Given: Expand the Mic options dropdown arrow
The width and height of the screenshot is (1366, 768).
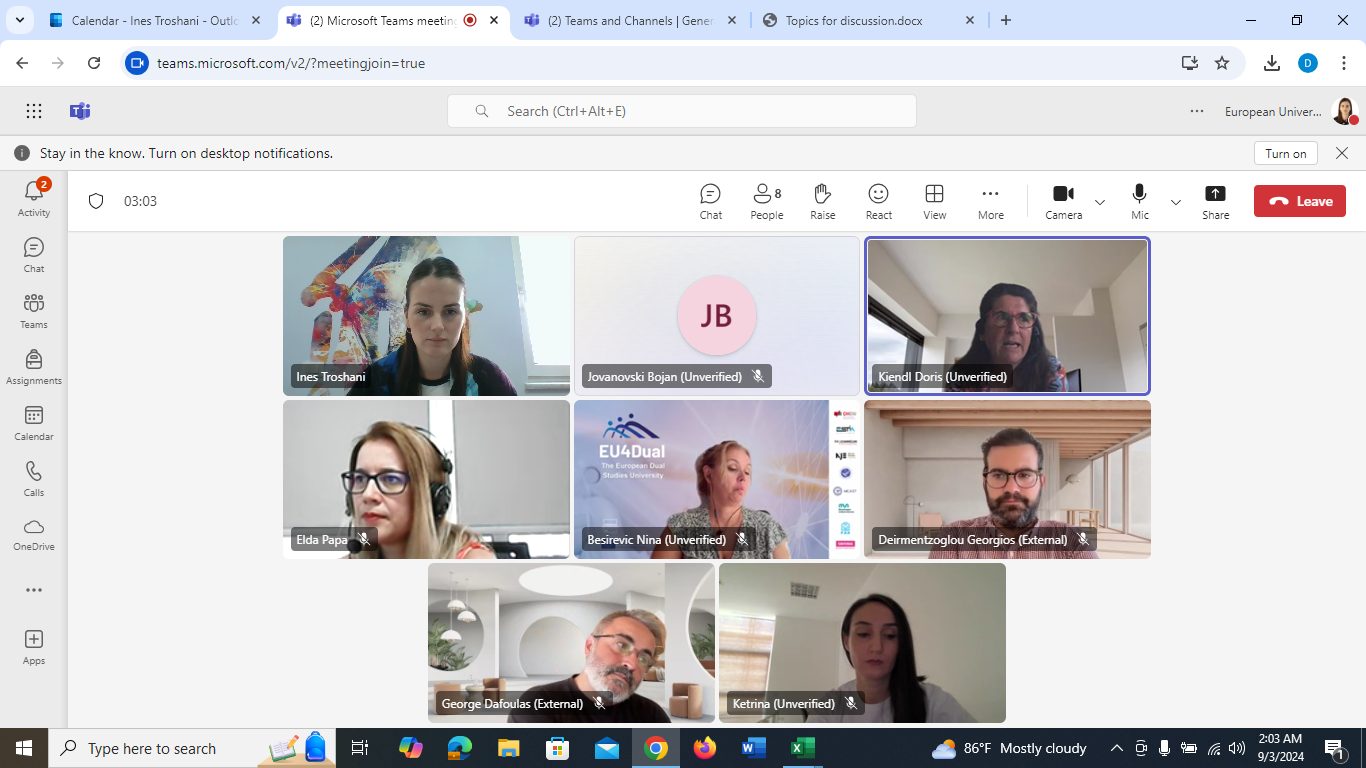Looking at the screenshot, I should click(1176, 202).
